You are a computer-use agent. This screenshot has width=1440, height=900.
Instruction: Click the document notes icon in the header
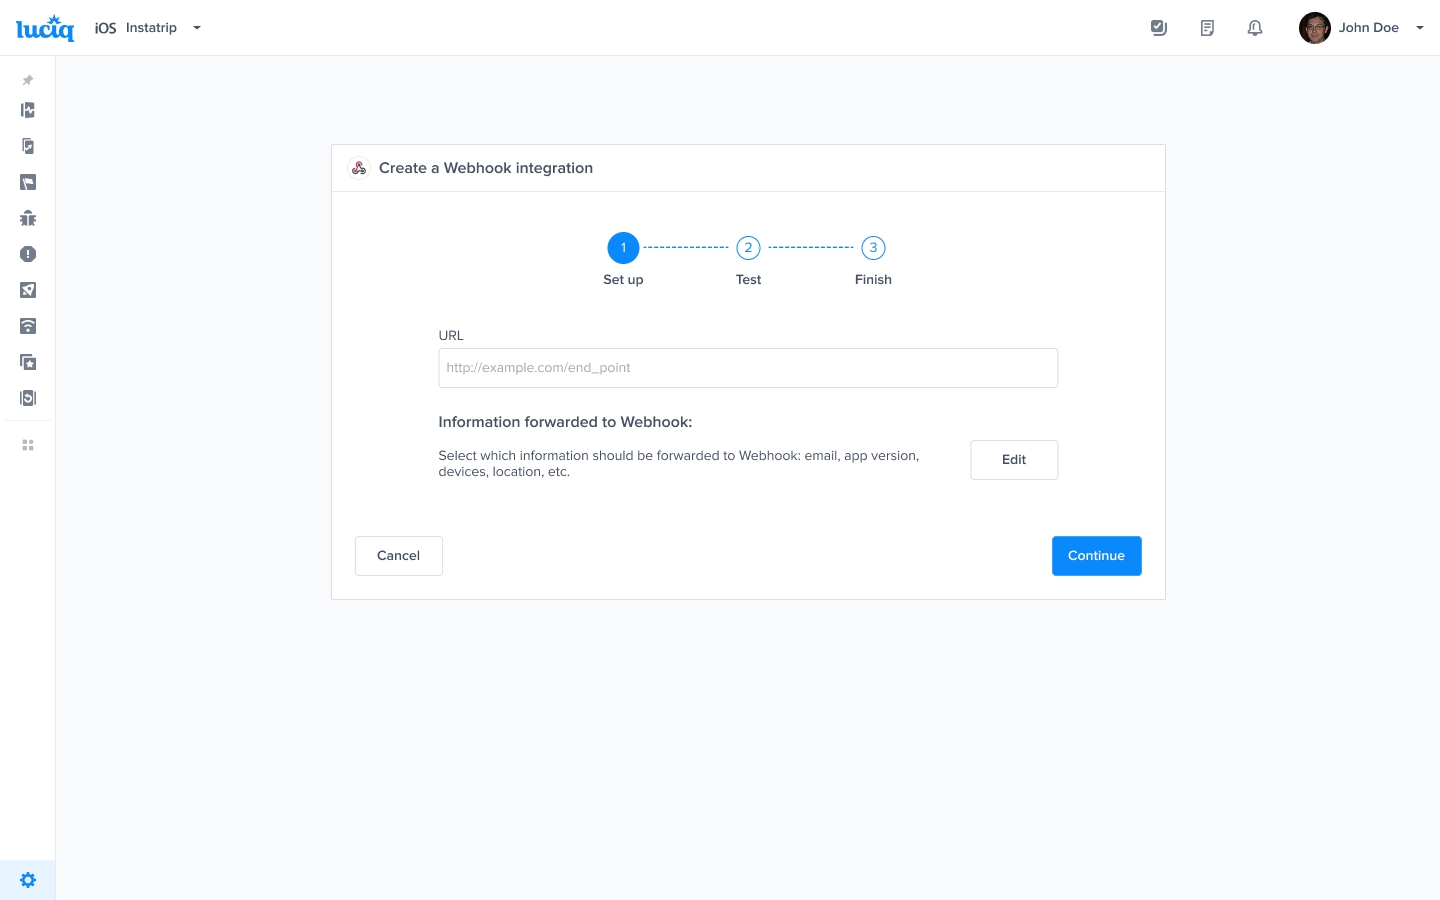pyautogui.click(x=1207, y=28)
